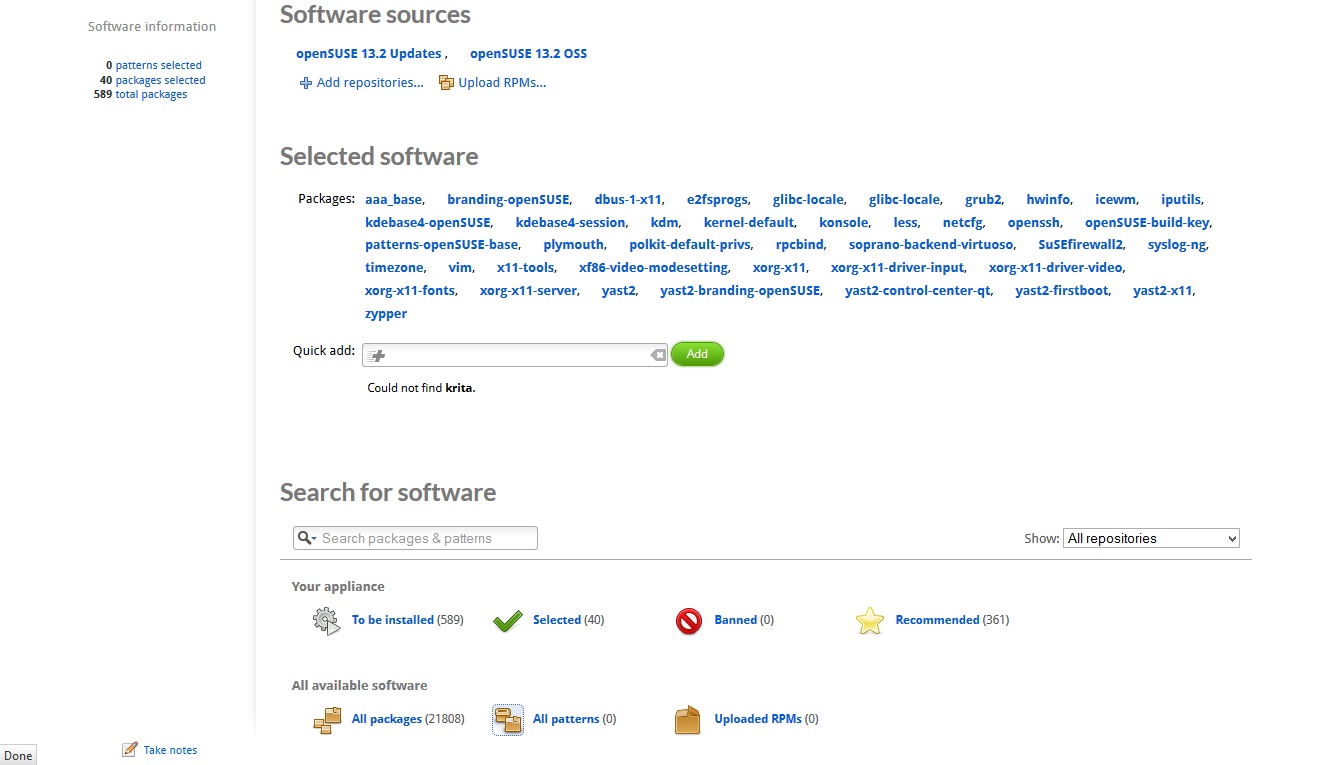Click the All packages boxes icon

(x=327, y=720)
